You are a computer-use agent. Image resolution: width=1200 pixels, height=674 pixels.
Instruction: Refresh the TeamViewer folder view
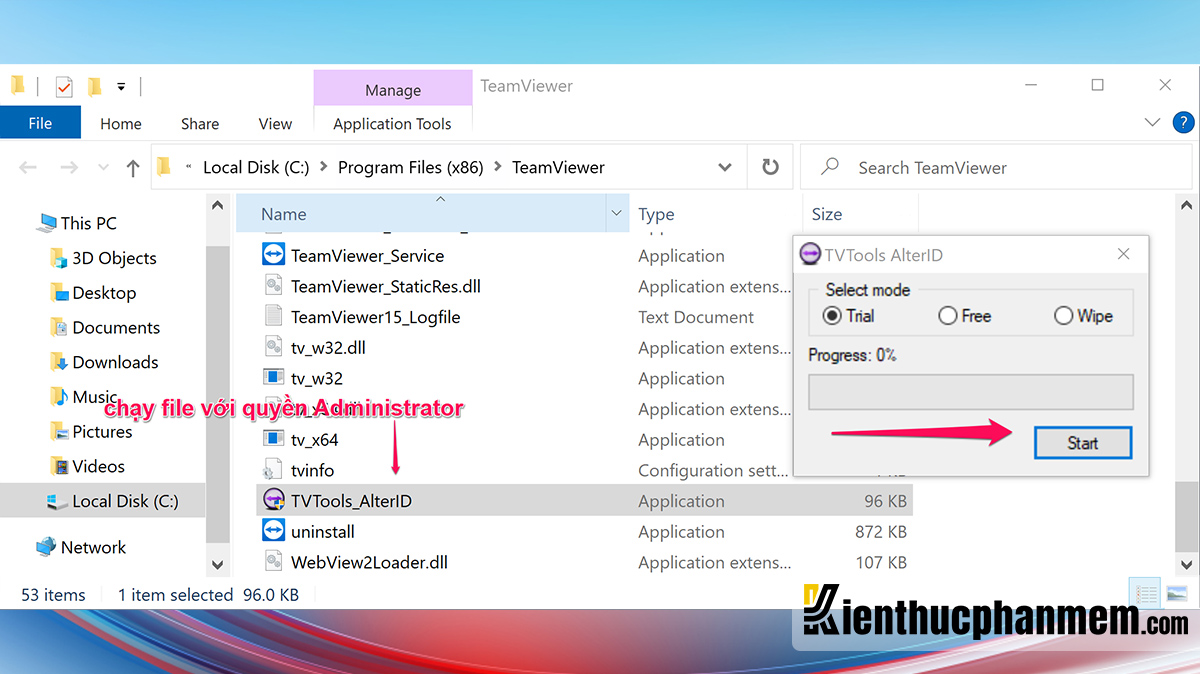coord(770,167)
